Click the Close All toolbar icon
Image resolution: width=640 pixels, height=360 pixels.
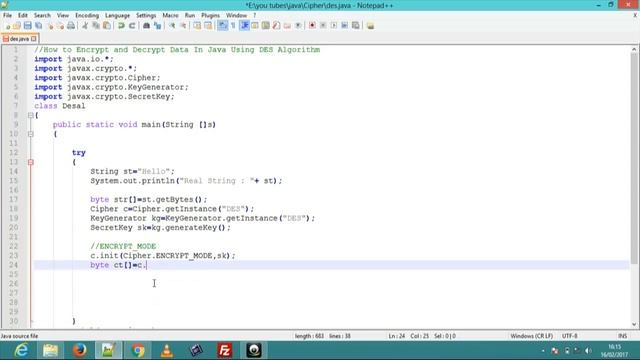[x=60, y=26]
